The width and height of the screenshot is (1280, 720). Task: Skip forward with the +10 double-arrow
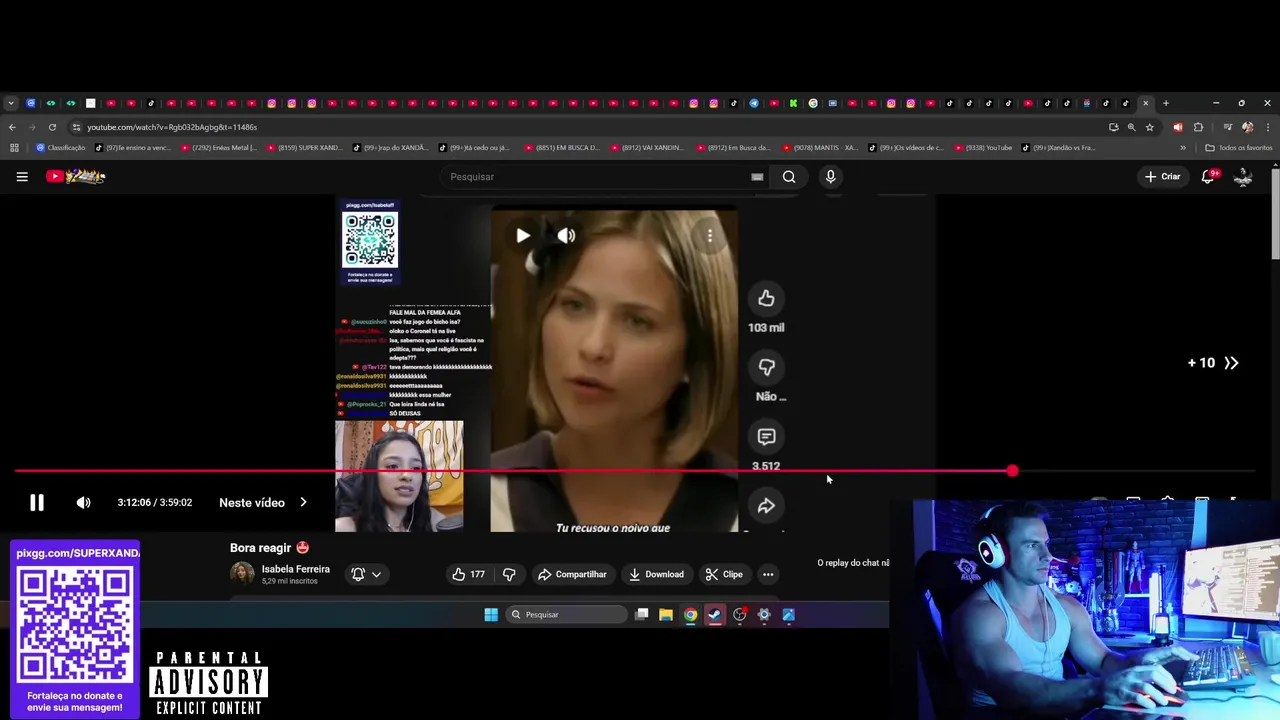[x=1213, y=363]
